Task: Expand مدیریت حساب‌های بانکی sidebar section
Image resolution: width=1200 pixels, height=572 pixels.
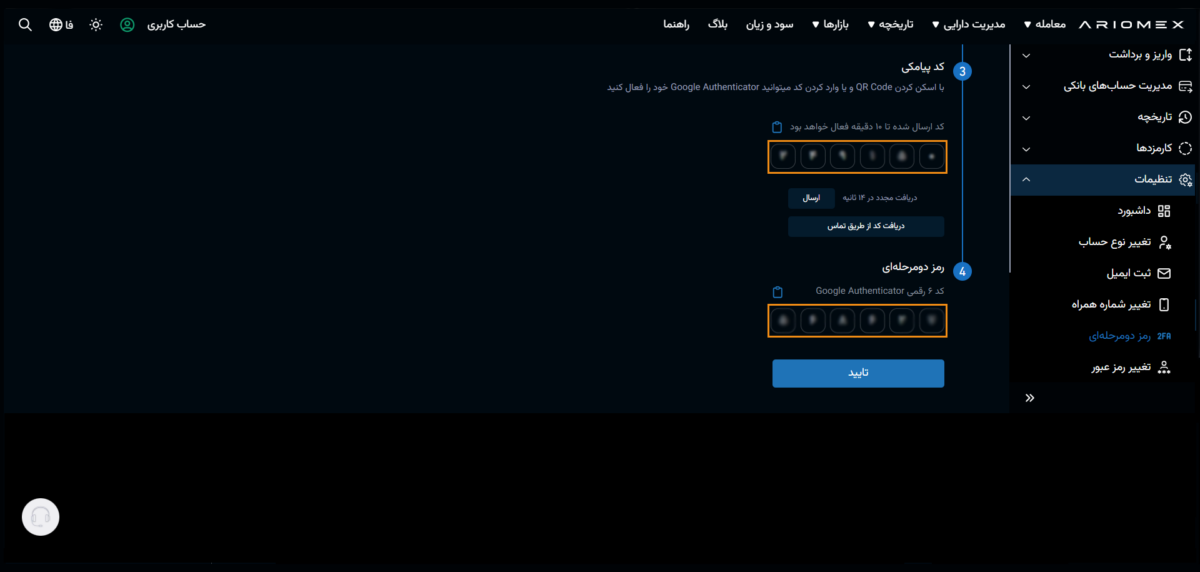Action: pyautogui.click(x=1026, y=86)
